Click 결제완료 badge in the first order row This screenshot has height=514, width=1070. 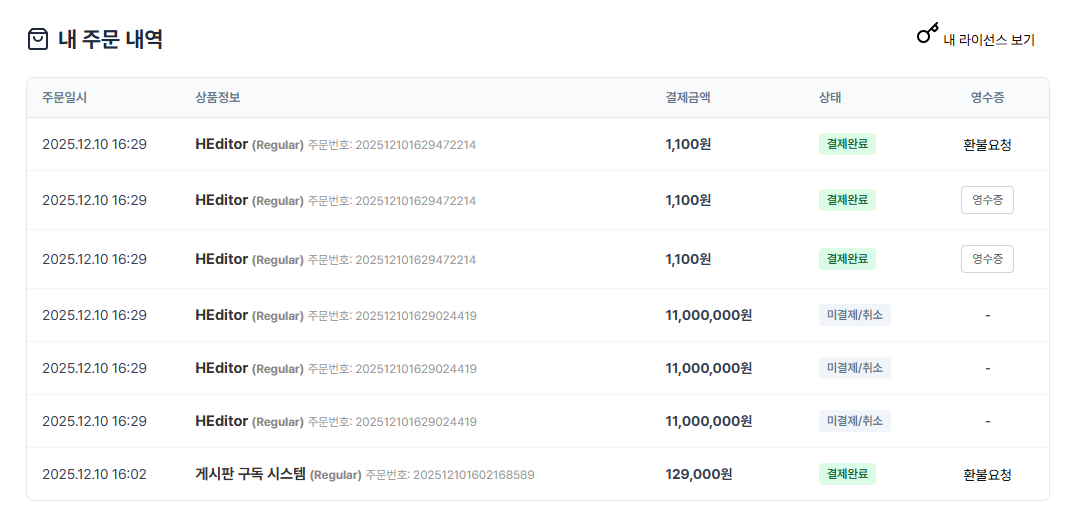pos(847,144)
